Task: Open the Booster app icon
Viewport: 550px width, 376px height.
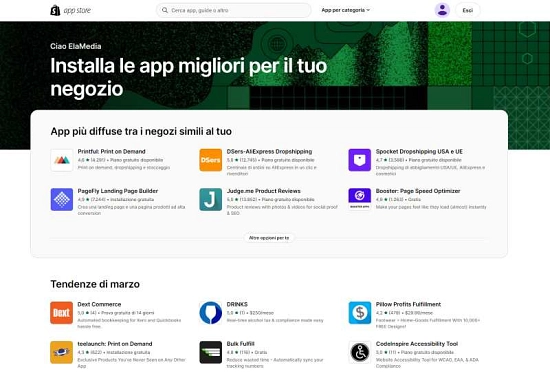Action: (x=360, y=199)
